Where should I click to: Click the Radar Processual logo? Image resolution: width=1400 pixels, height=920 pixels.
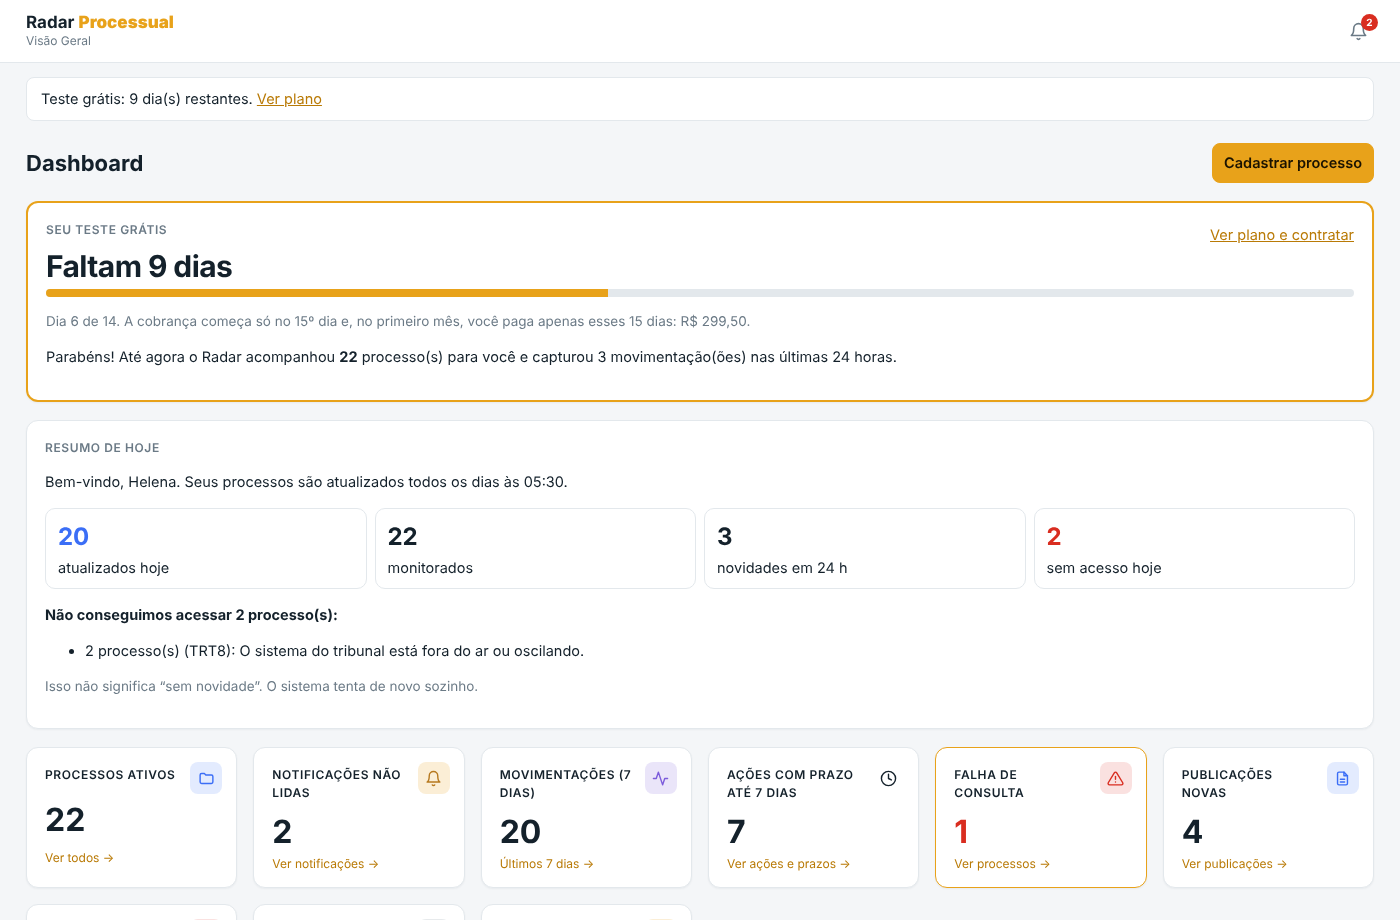100,22
